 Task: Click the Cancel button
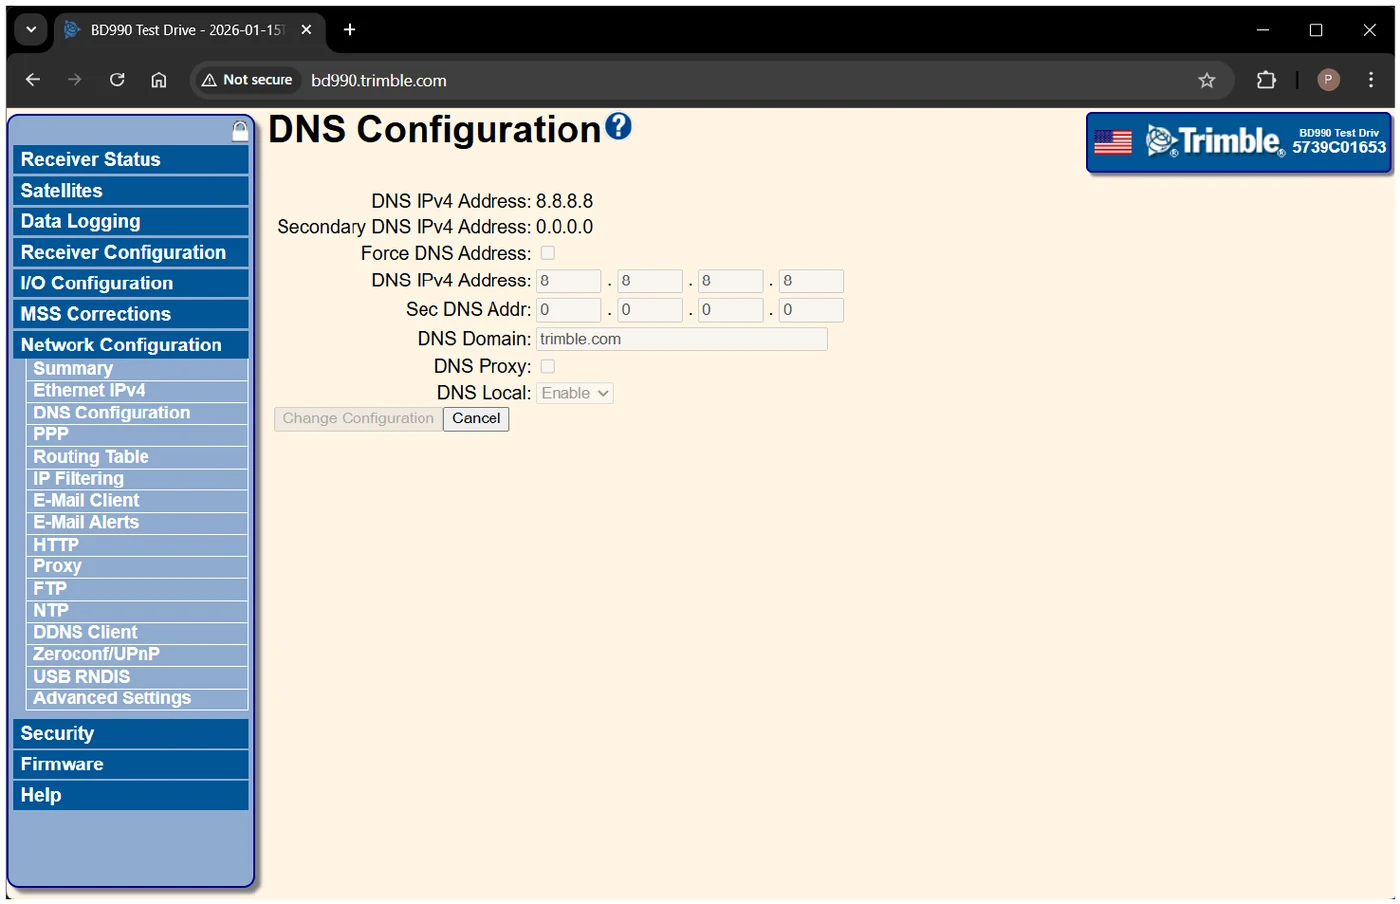click(x=476, y=419)
